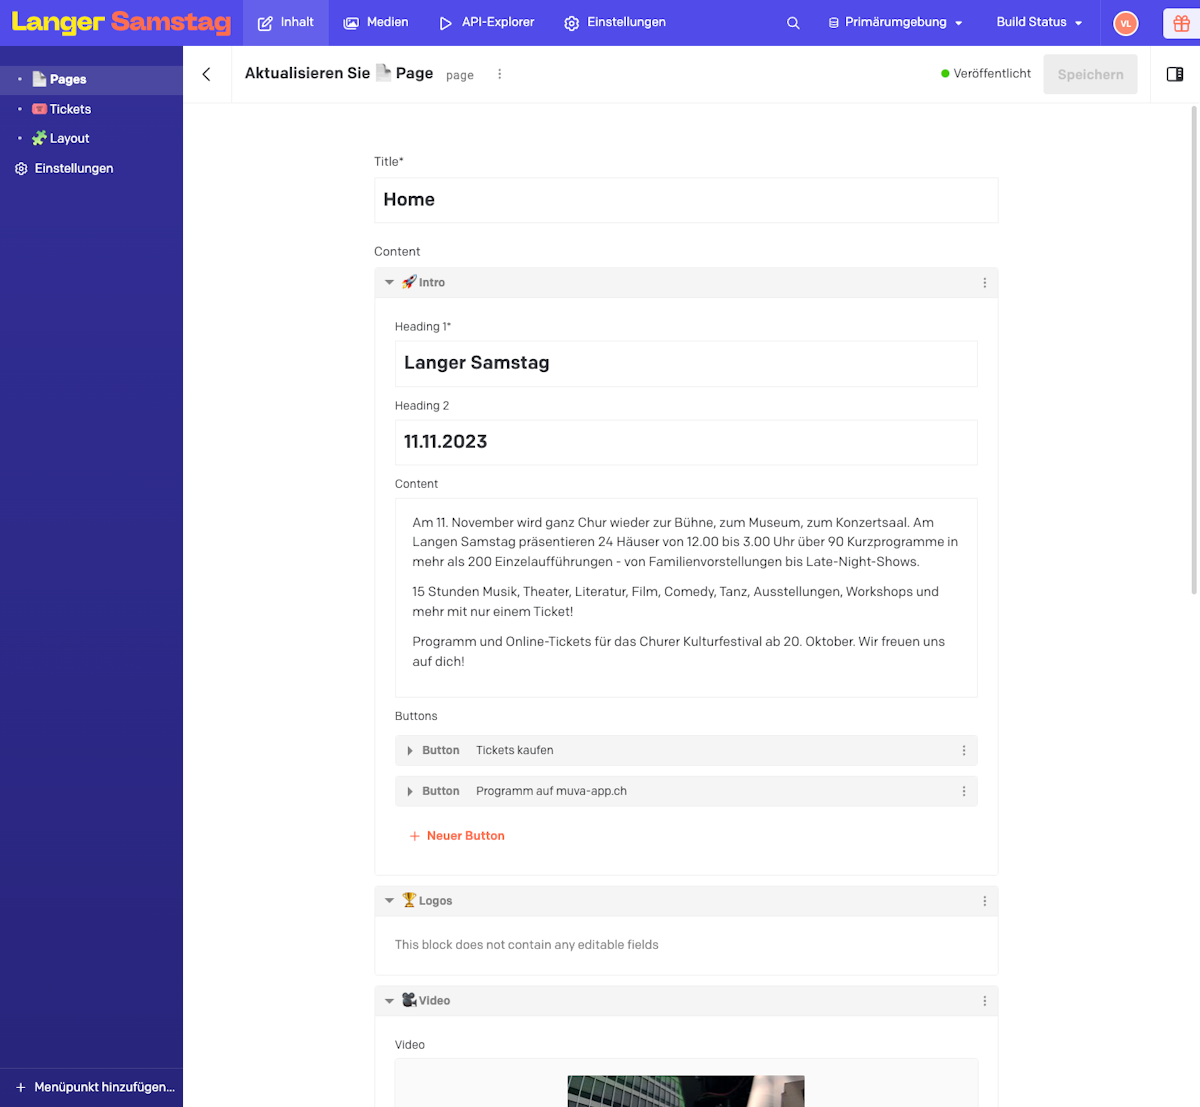The height and width of the screenshot is (1107, 1200).
Task: Open the gift box icon
Action: [1181, 23]
